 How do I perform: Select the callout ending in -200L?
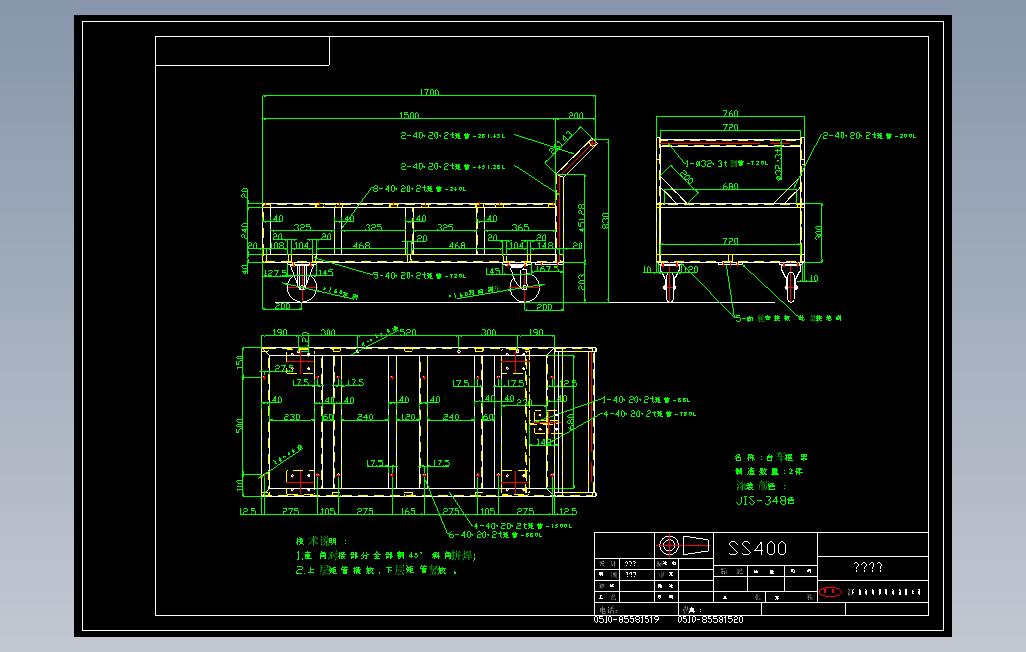[870, 136]
